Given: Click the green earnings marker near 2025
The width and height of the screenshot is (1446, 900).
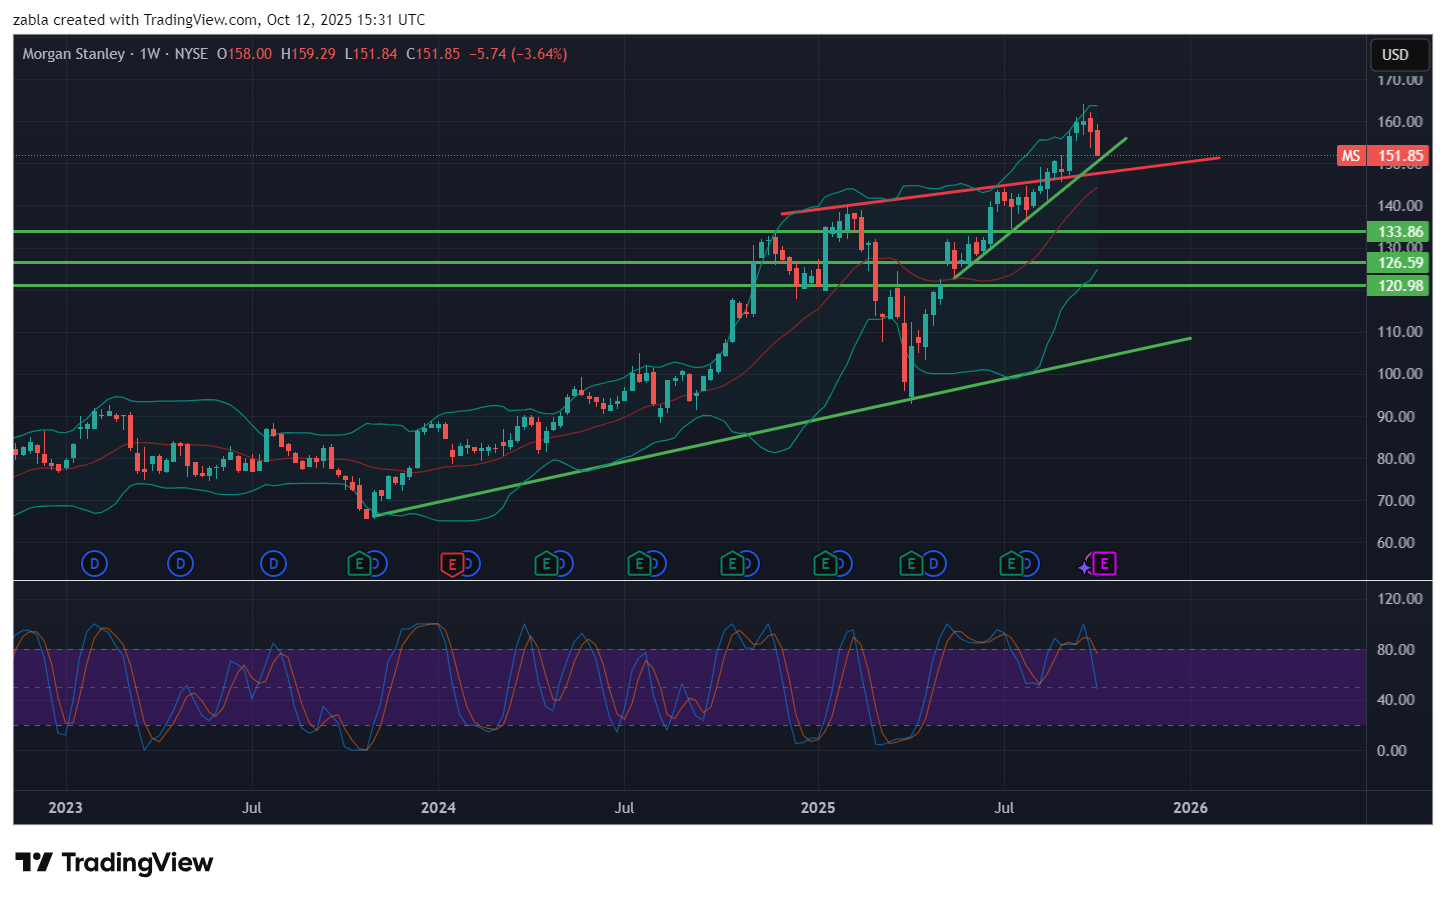Looking at the screenshot, I should [825, 564].
